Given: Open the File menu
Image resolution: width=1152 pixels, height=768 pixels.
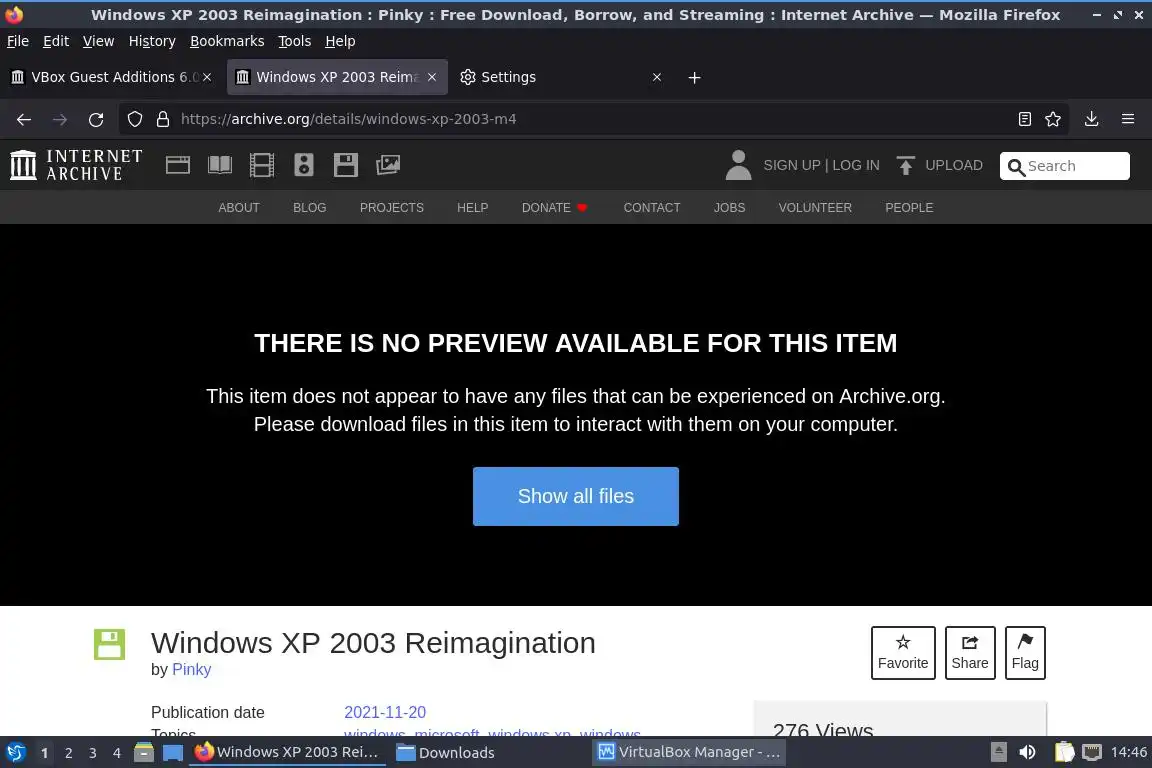Looking at the screenshot, I should coord(18,41).
